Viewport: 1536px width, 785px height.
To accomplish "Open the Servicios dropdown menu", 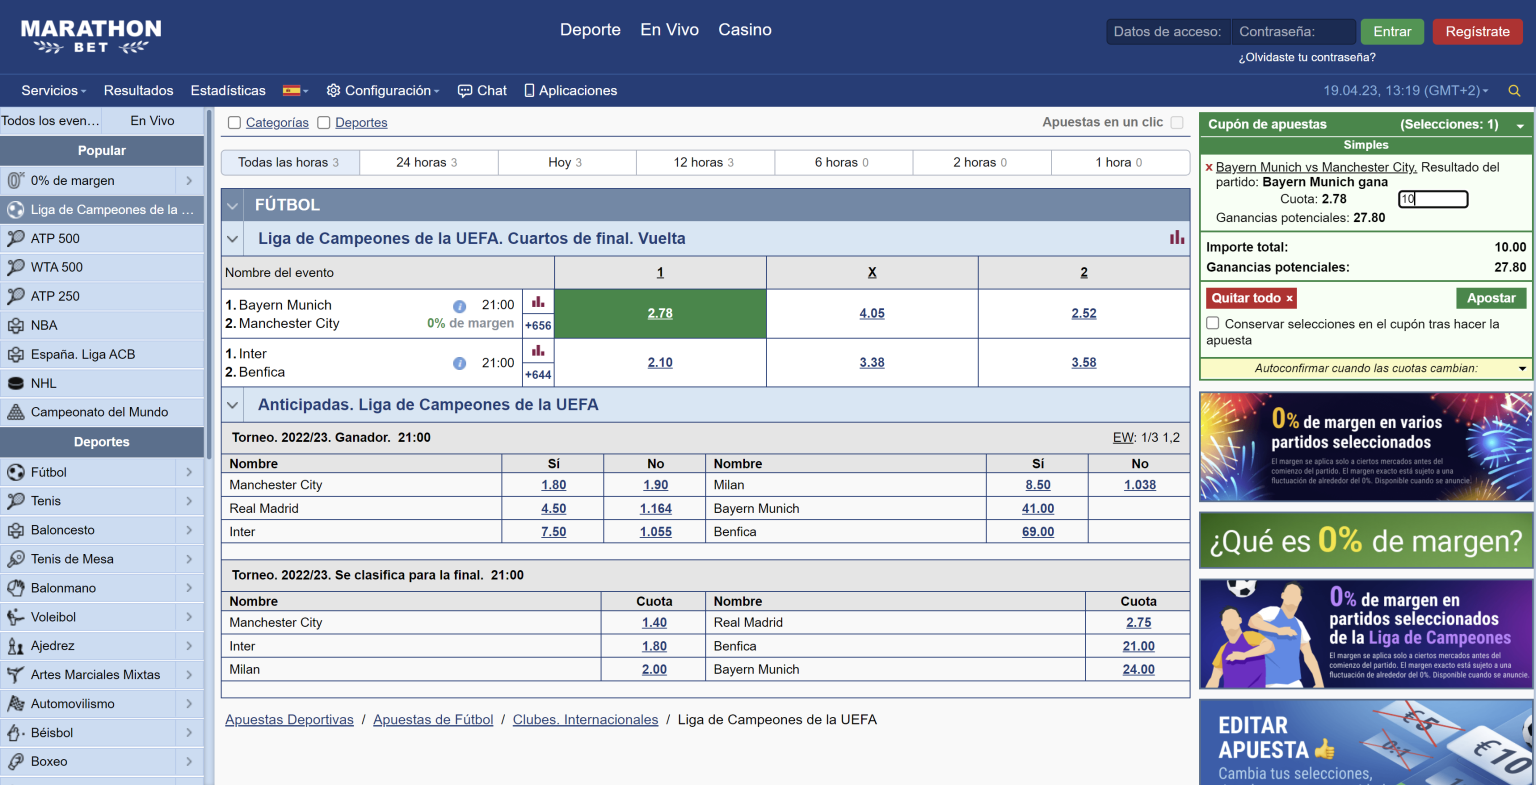I will tap(54, 90).
